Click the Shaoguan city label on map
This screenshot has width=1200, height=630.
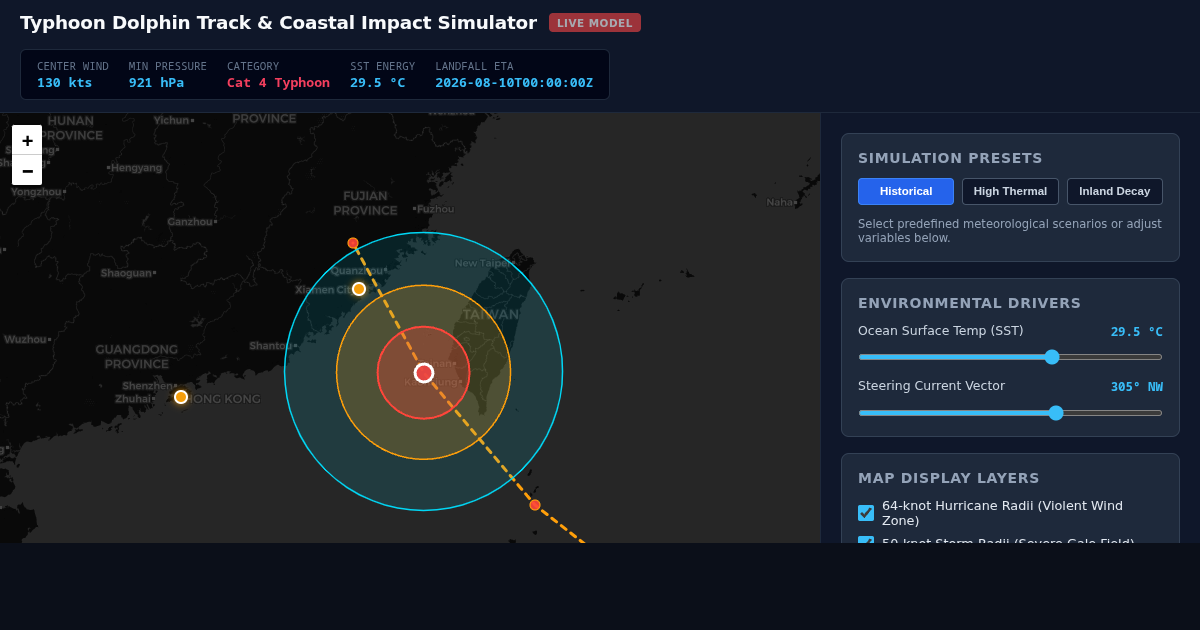(126, 273)
